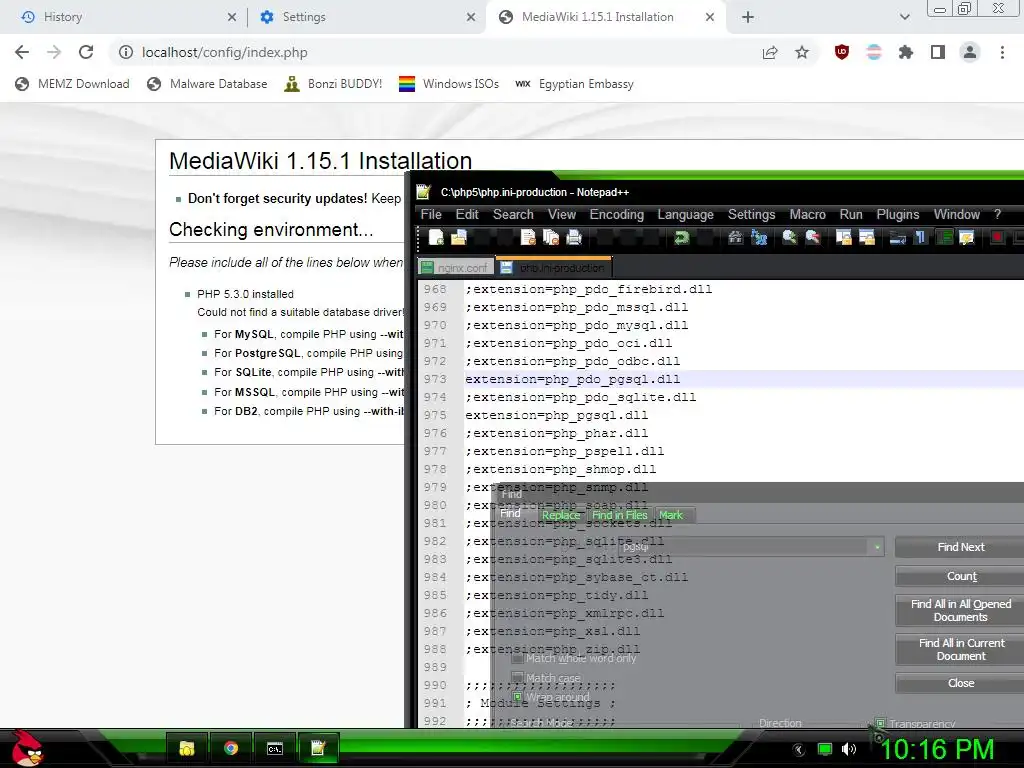Switch to the Mark tab in Find dialog
This screenshot has height=768, width=1024.
tap(671, 515)
